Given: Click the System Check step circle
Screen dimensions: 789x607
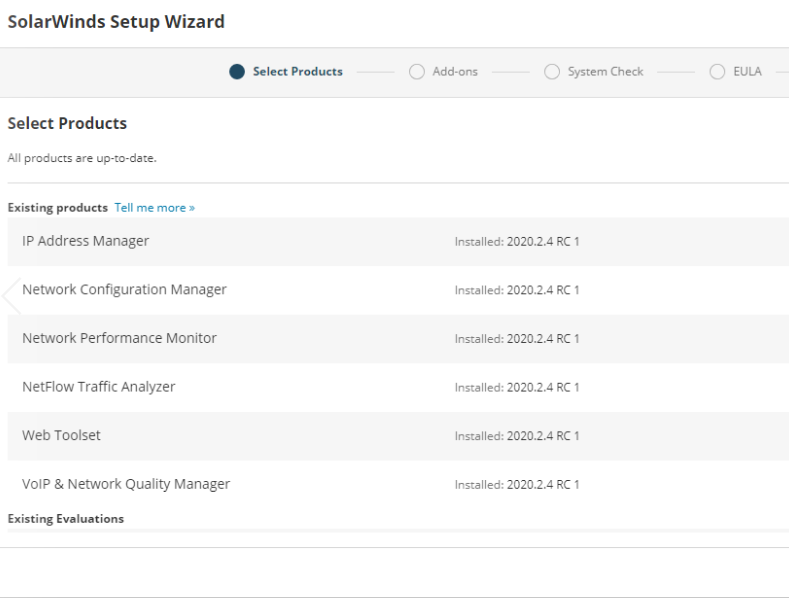Looking at the screenshot, I should click(551, 72).
